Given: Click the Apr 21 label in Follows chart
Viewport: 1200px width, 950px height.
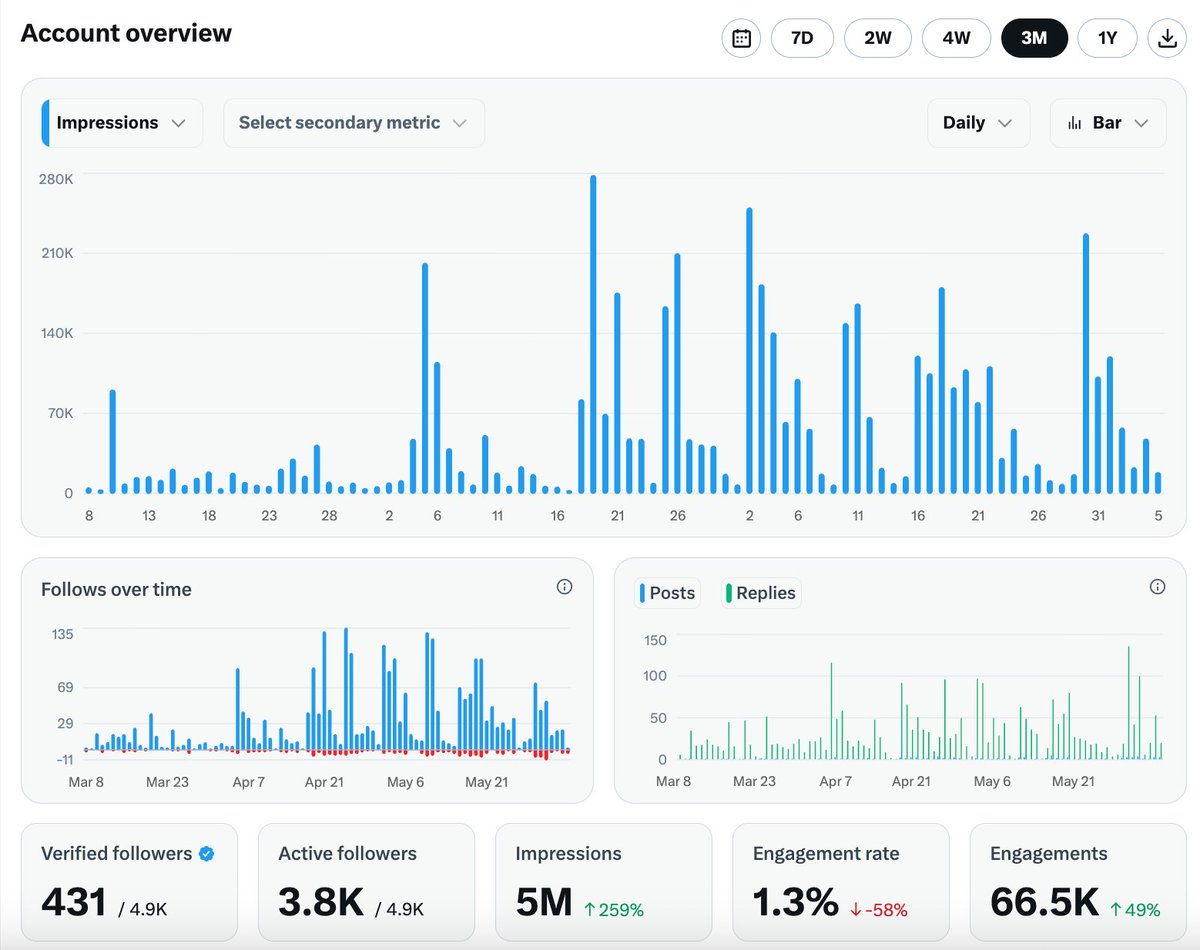Looking at the screenshot, I should click(x=324, y=782).
